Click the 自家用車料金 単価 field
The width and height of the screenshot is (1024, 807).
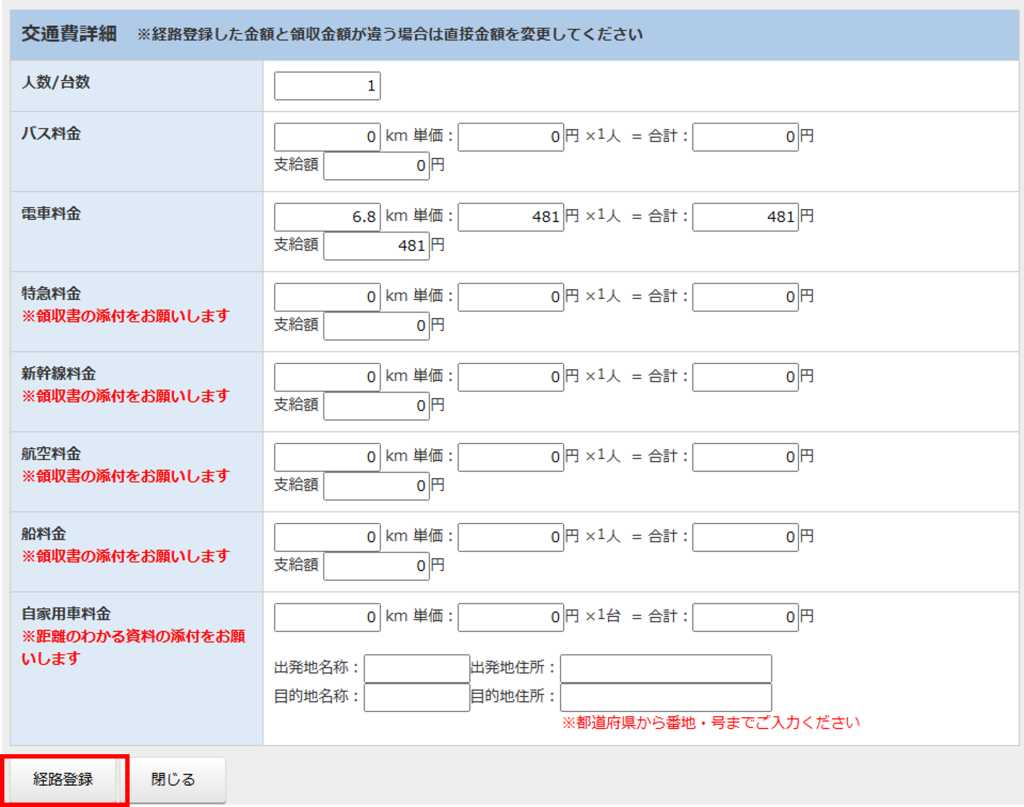coord(511,617)
